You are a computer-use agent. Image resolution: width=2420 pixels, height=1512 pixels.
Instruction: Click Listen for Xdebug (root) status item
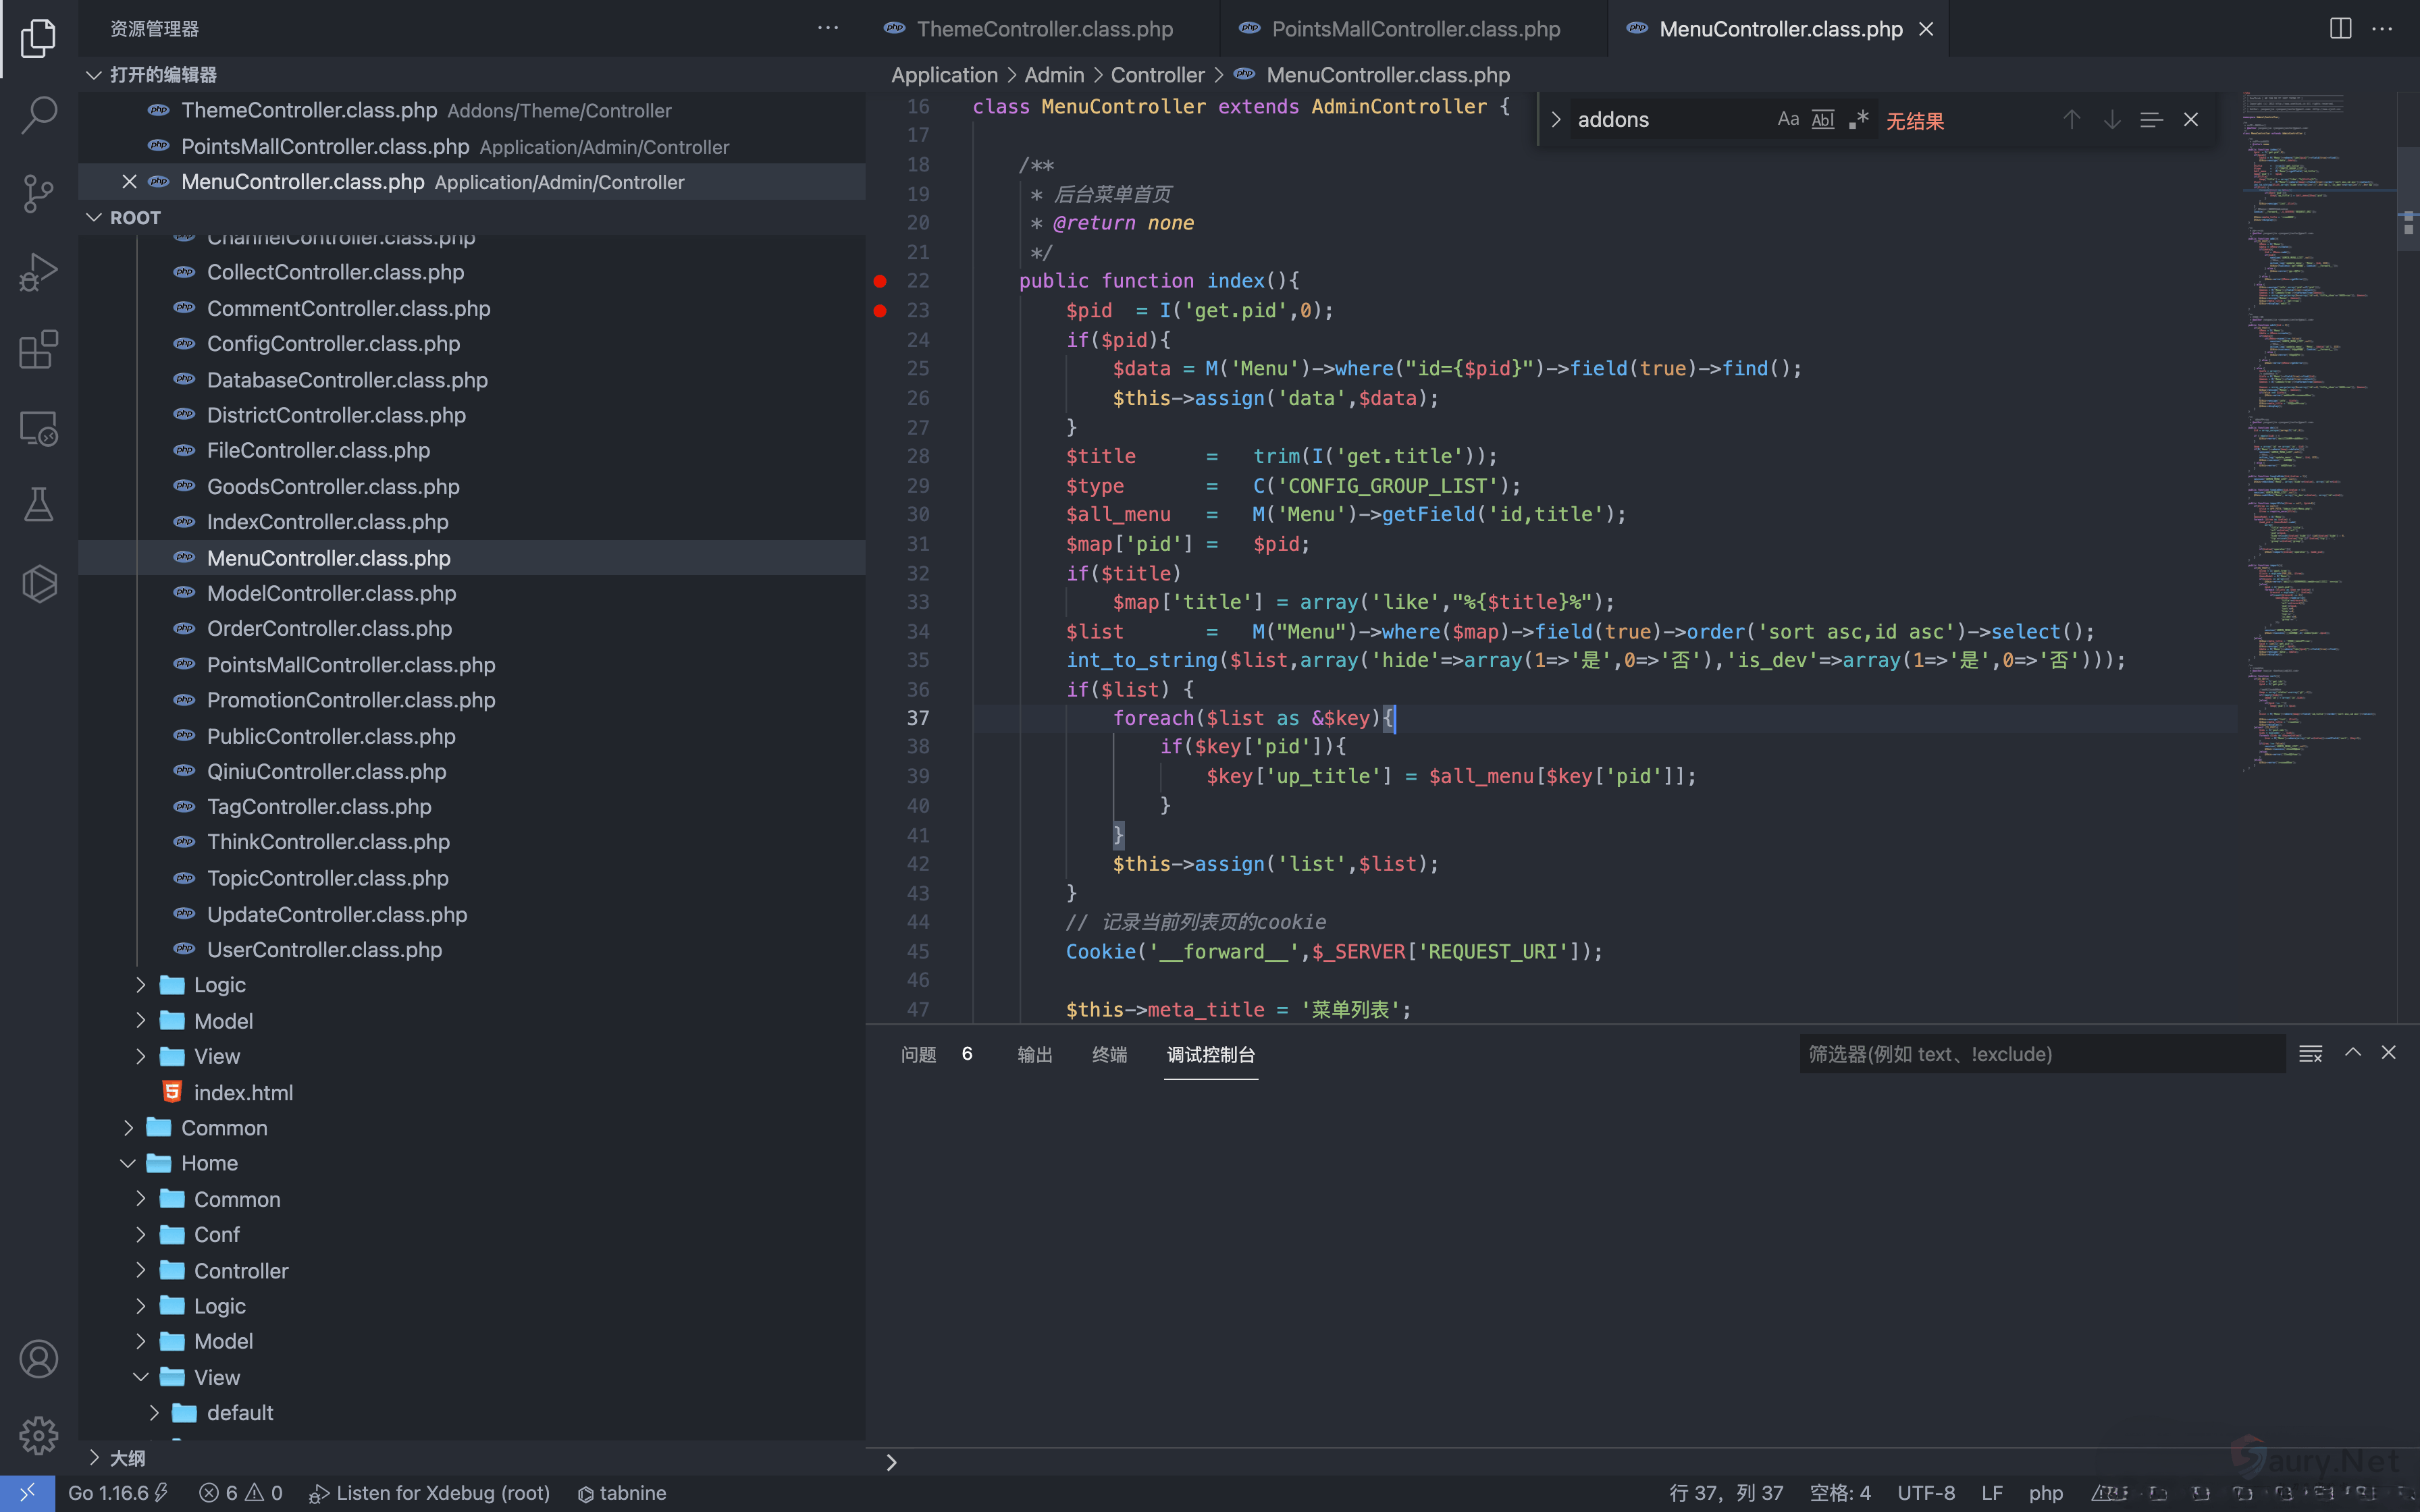pos(430,1493)
